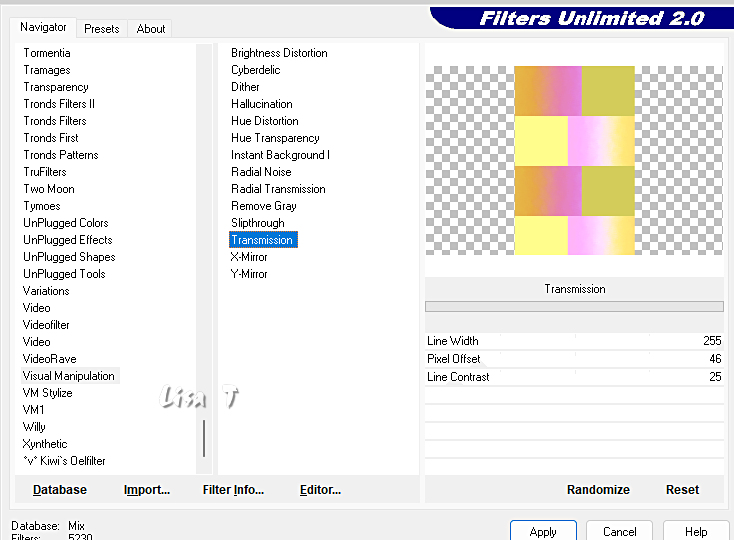Viewport: 734px width, 540px height.
Task: Choose Slipthrough filter
Action: tap(257, 223)
